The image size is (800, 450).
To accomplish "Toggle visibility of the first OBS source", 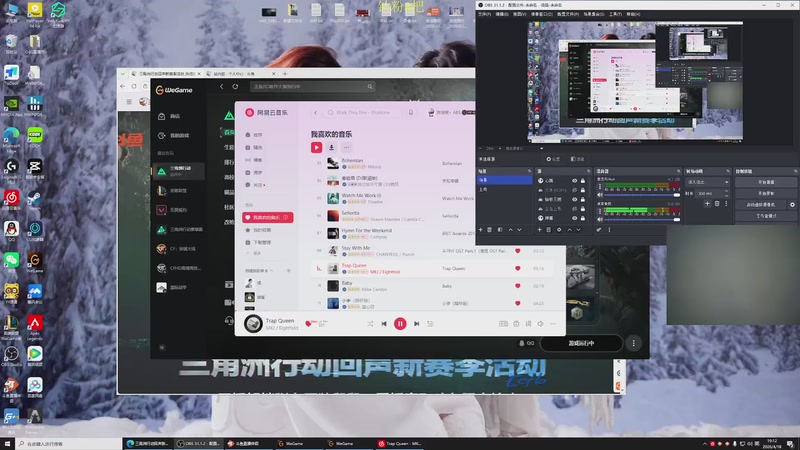I will (x=574, y=181).
